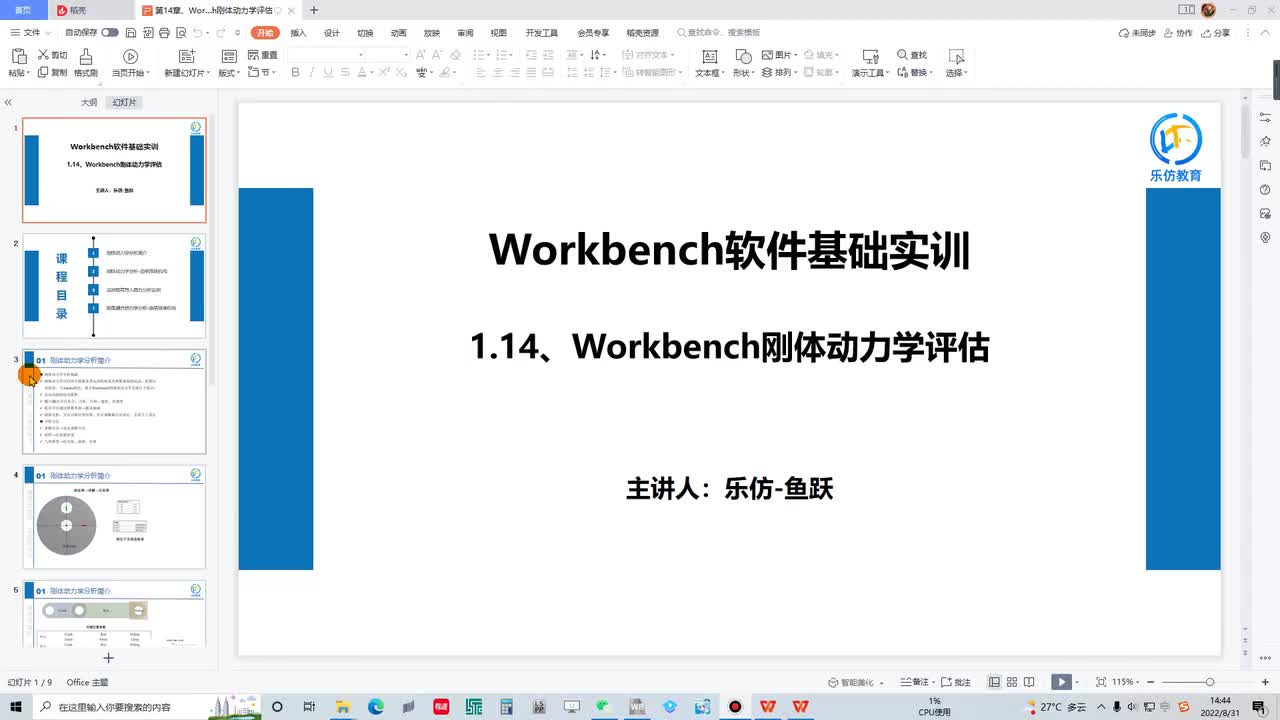Click the Print icon in quick access toolbar
The width and height of the screenshot is (1280, 720).
point(163,33)
